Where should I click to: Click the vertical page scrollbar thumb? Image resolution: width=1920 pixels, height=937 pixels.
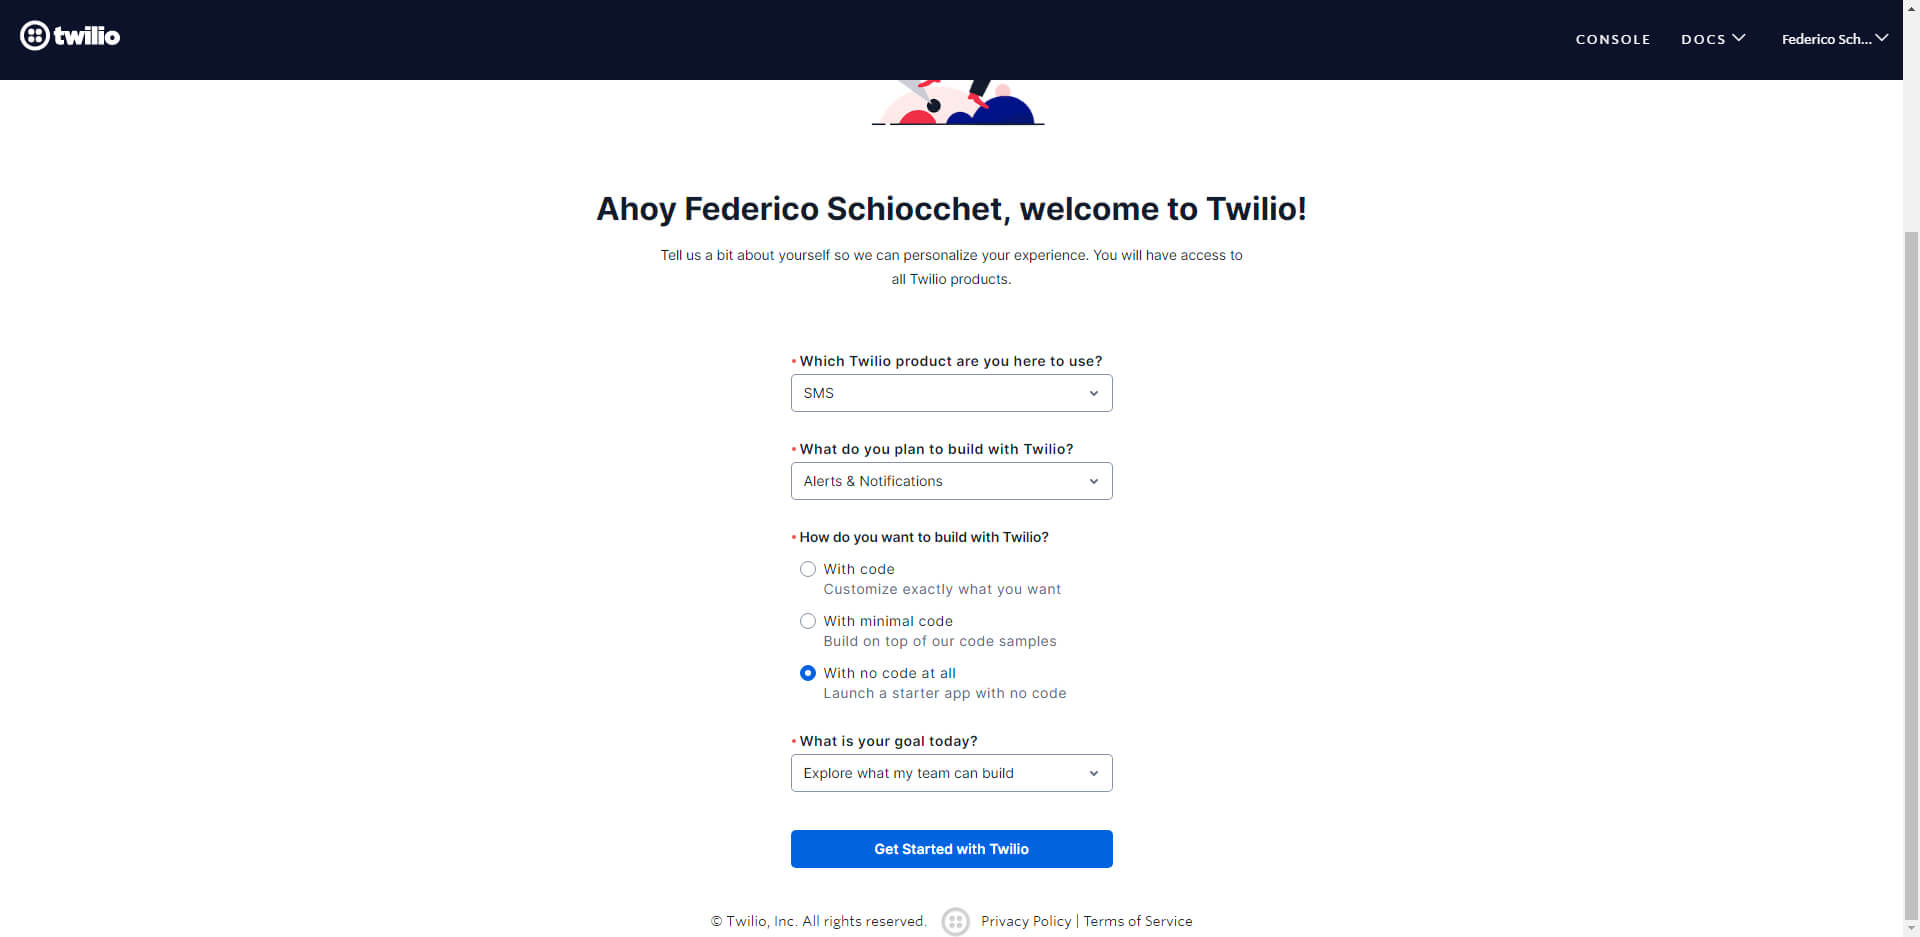[x=1911, y=570]
